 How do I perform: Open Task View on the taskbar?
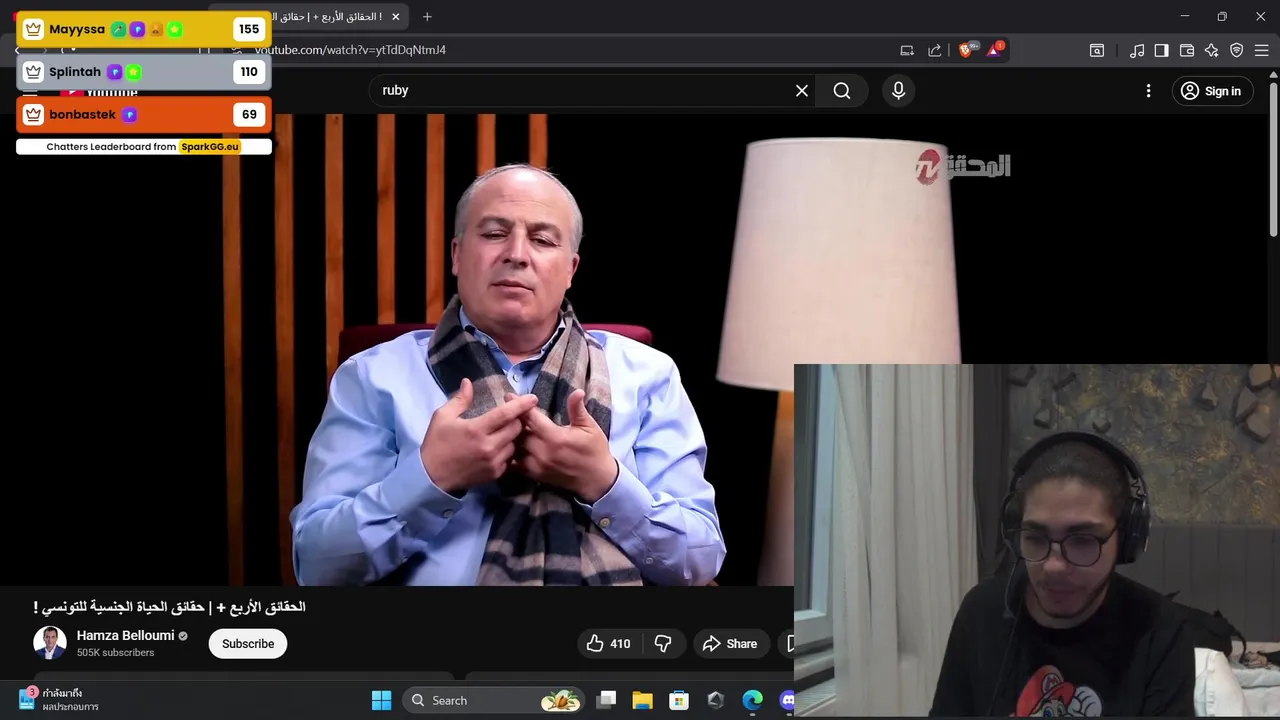(606, 701)
